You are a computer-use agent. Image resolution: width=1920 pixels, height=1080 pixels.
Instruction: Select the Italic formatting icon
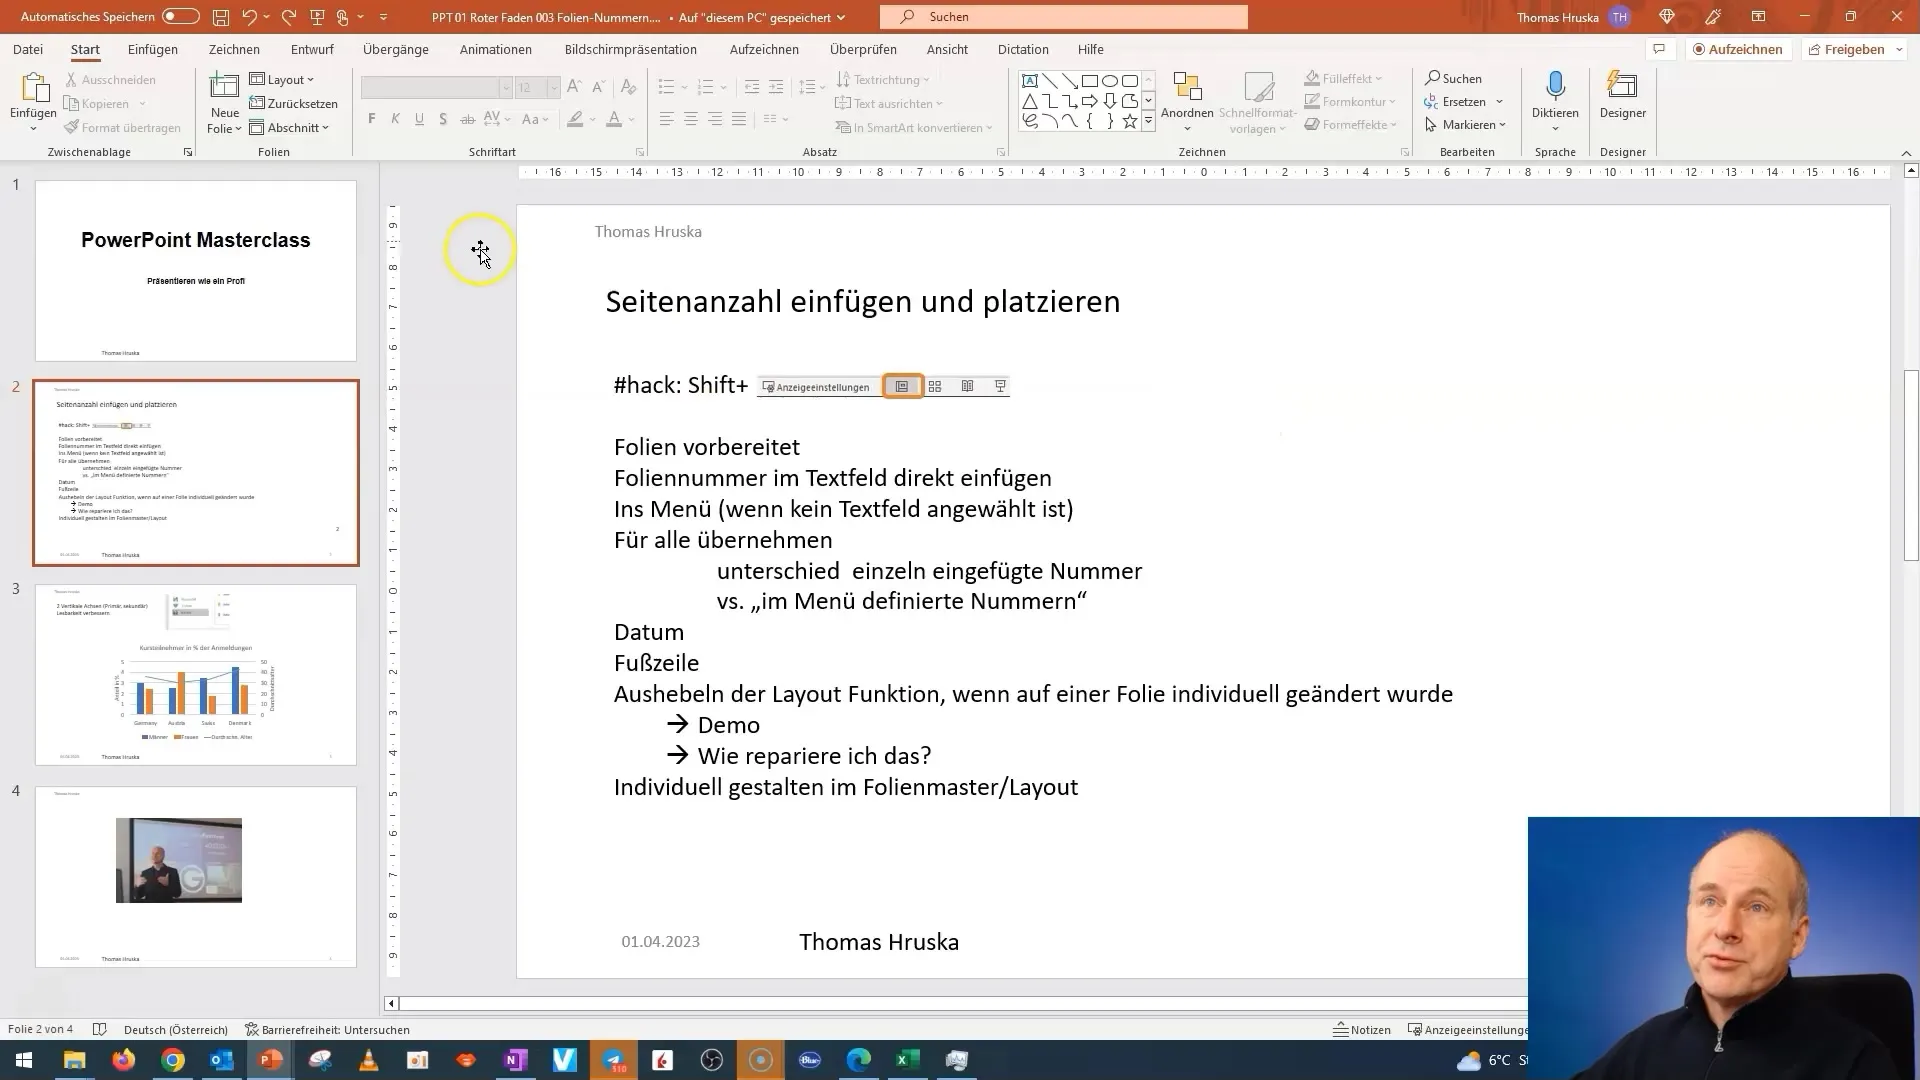coord(396,120)
